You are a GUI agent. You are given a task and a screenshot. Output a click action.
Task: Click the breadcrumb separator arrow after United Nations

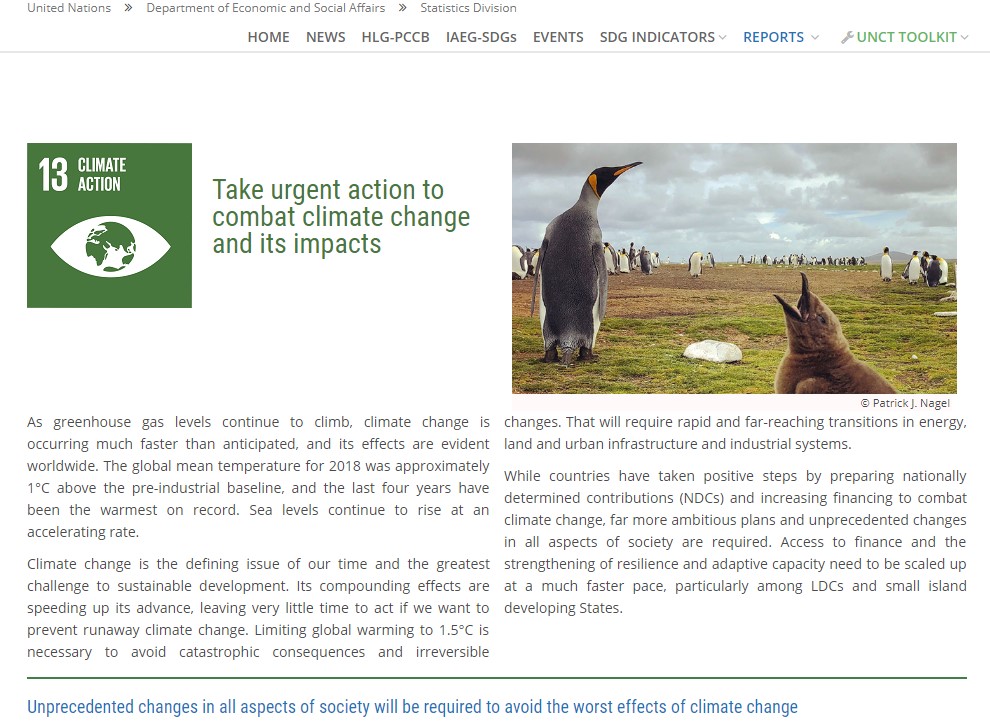[126, 8]
